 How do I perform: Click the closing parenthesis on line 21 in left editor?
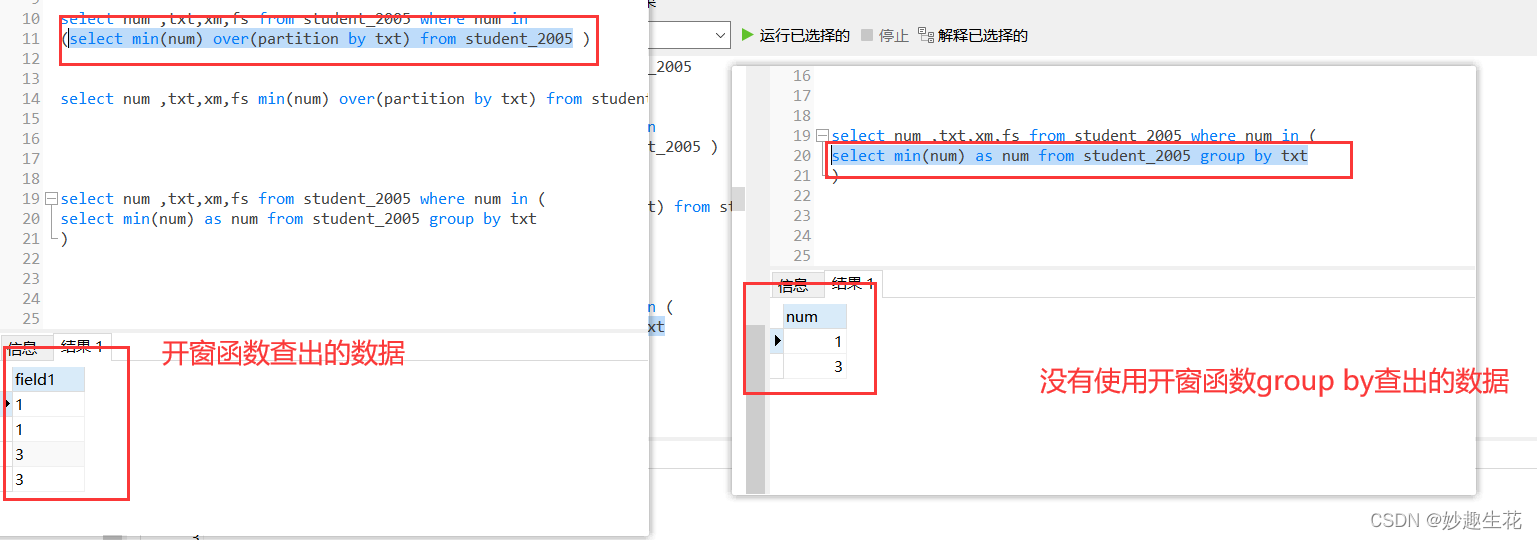click(x=64, y=239)
